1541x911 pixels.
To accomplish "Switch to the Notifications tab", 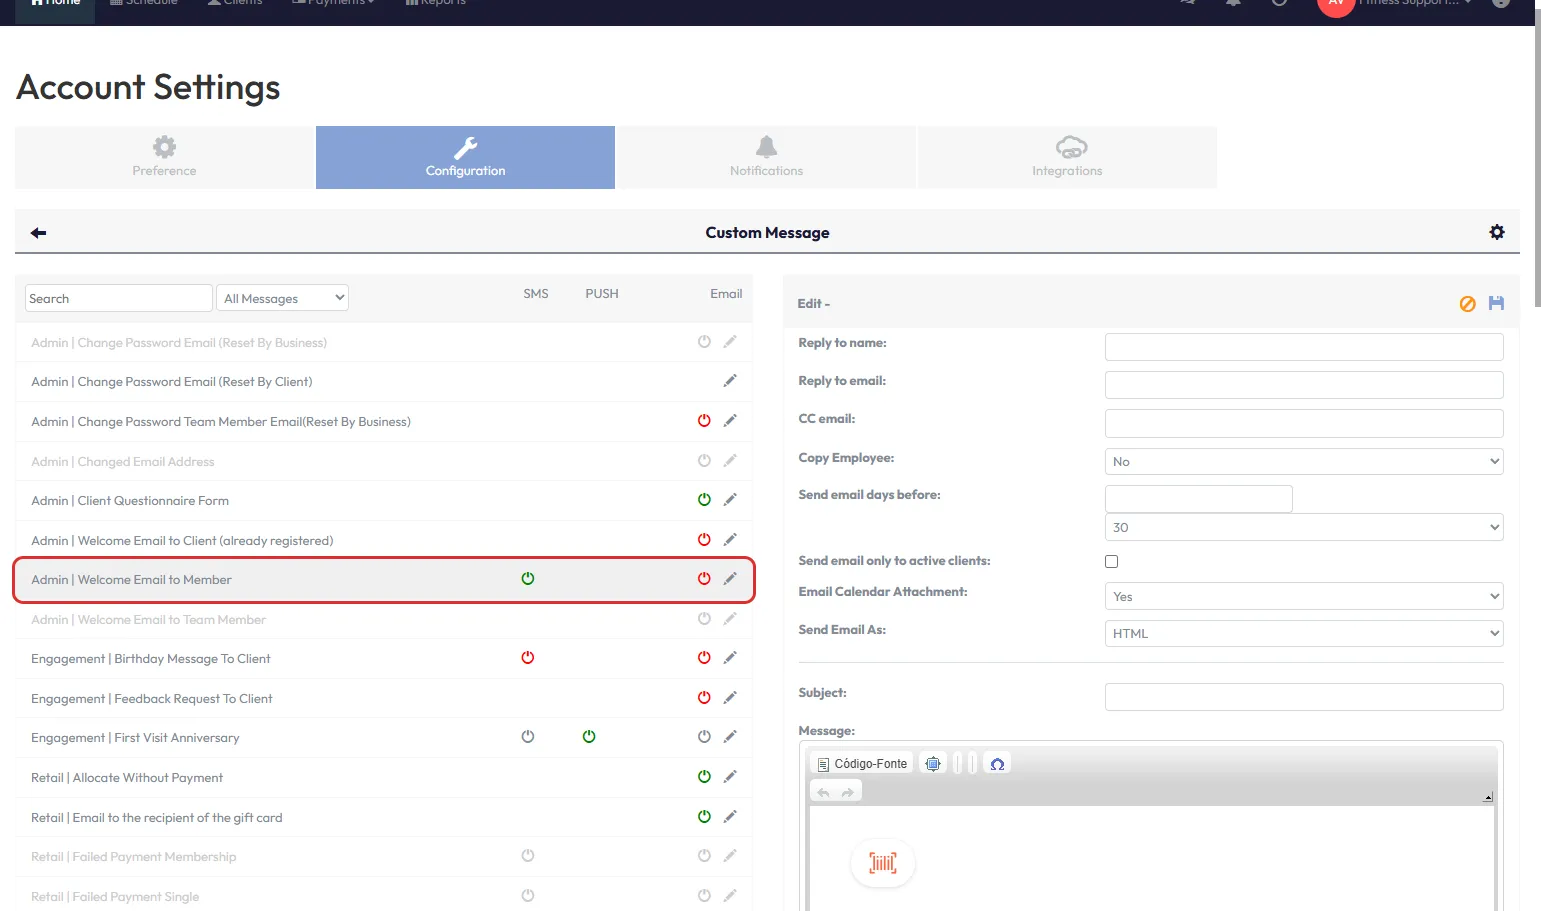I will click(766, 158).
